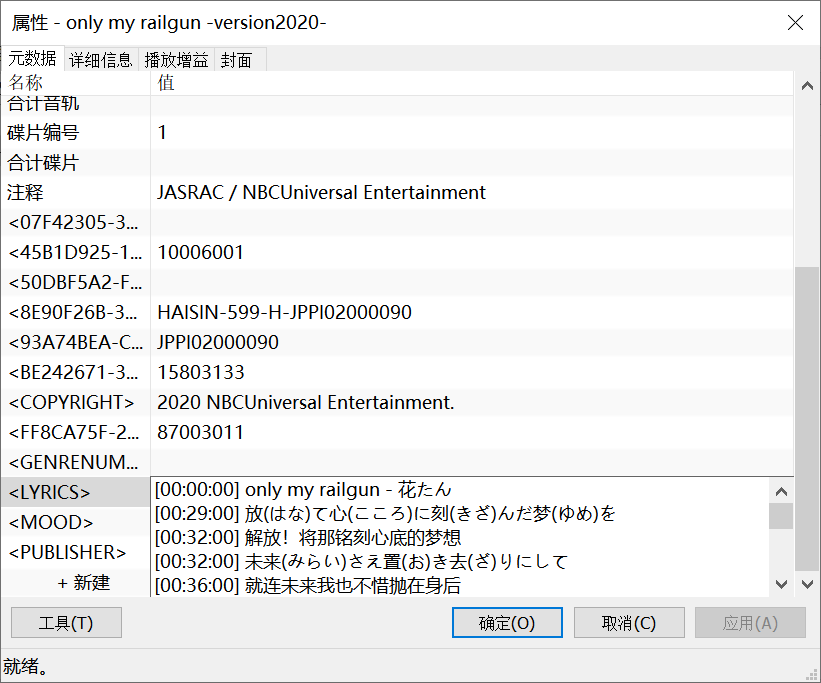Click the [00:36:00] lyrics line
The width and height of the screenshot is (821, 683).
coord(308,585)
